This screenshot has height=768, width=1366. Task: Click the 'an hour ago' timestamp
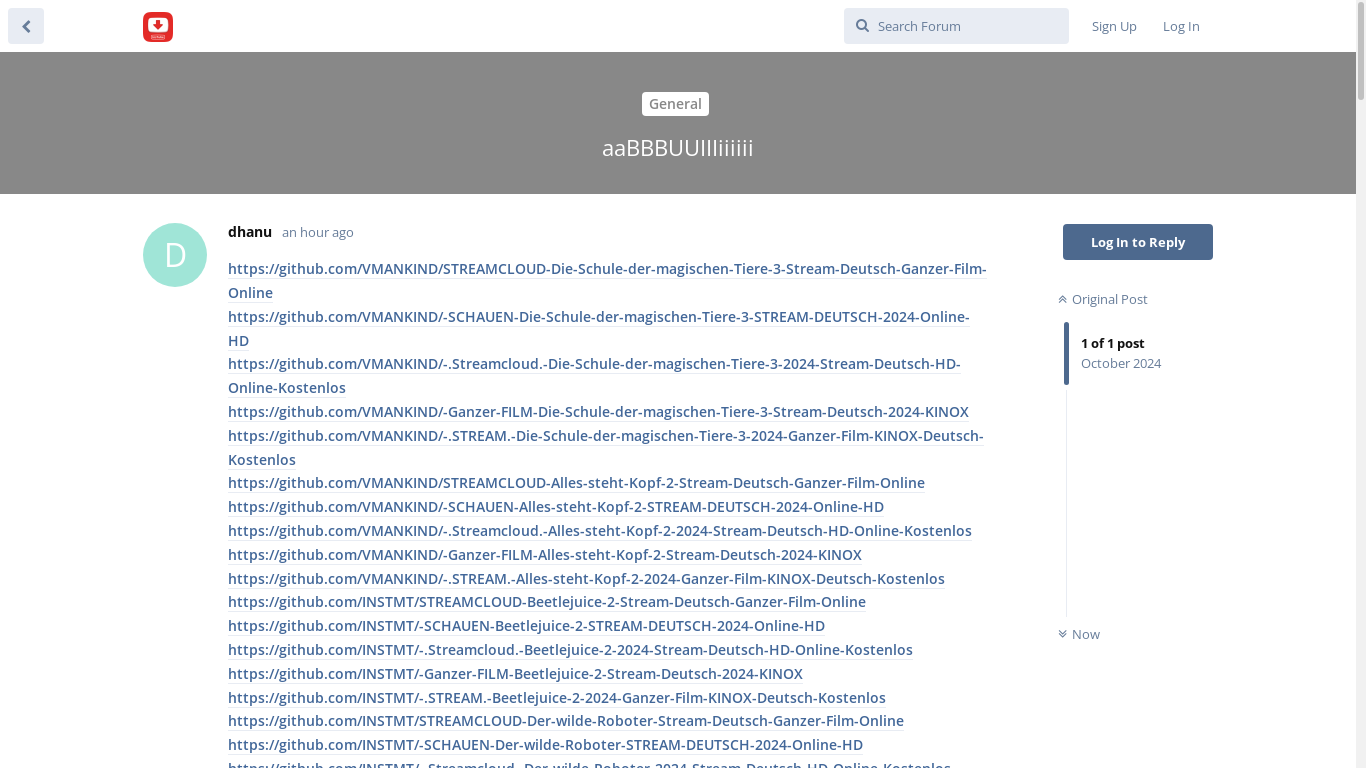click(318, 232)
